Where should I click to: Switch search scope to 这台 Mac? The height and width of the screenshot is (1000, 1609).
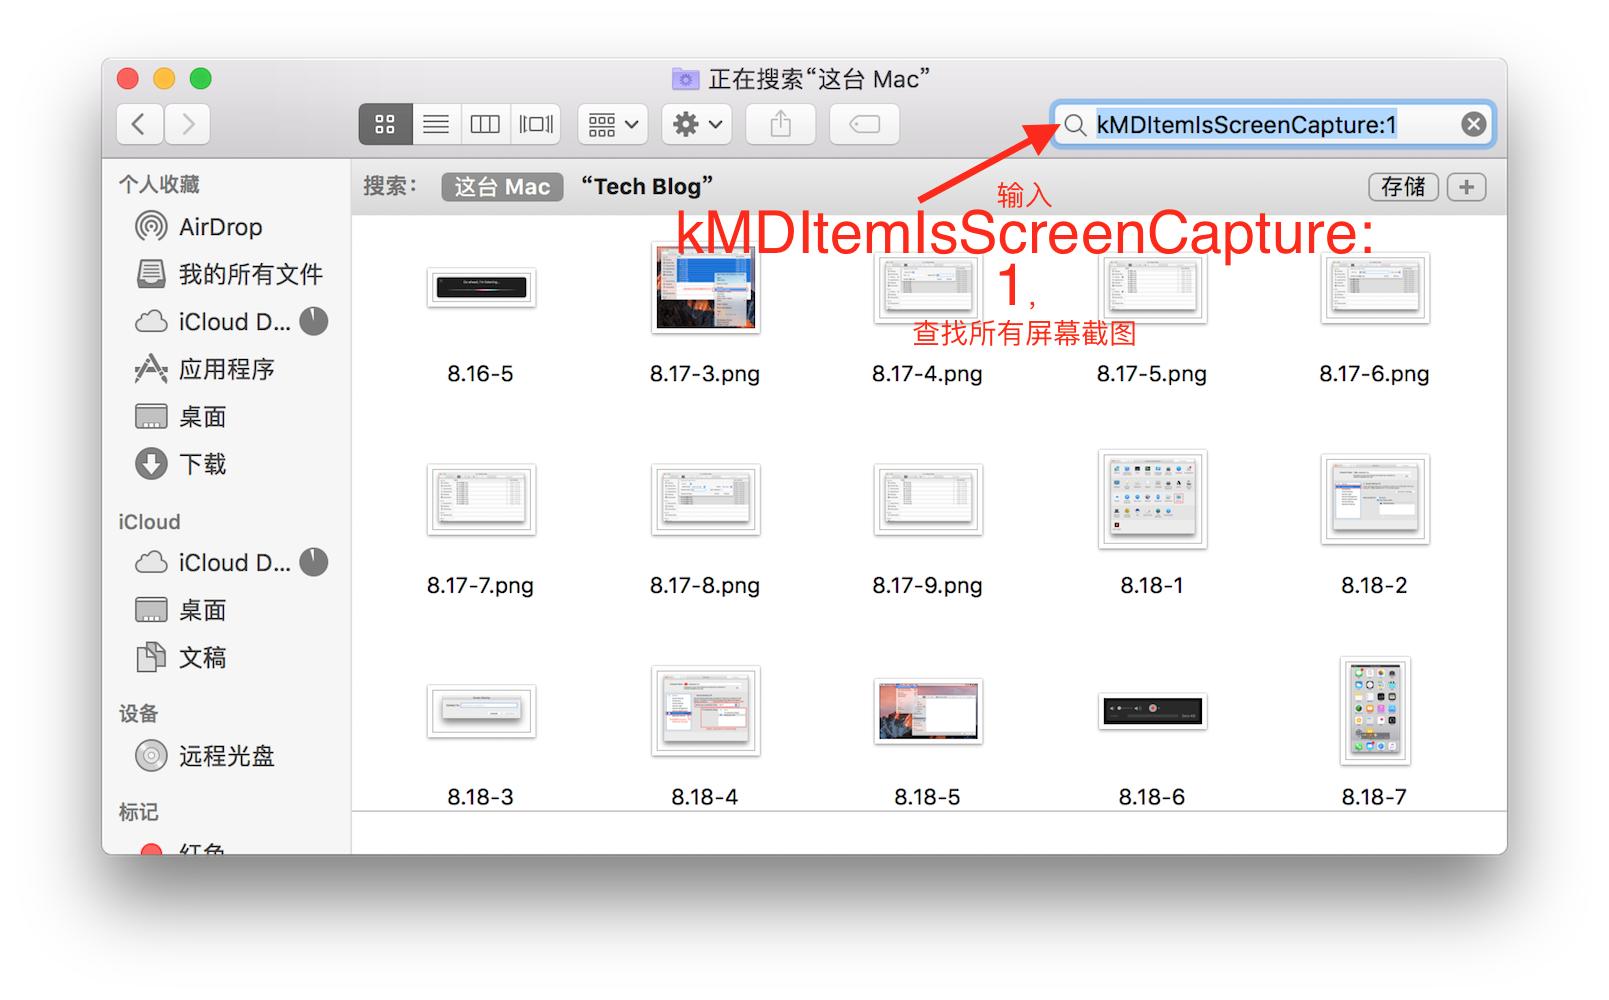[501, 186]
